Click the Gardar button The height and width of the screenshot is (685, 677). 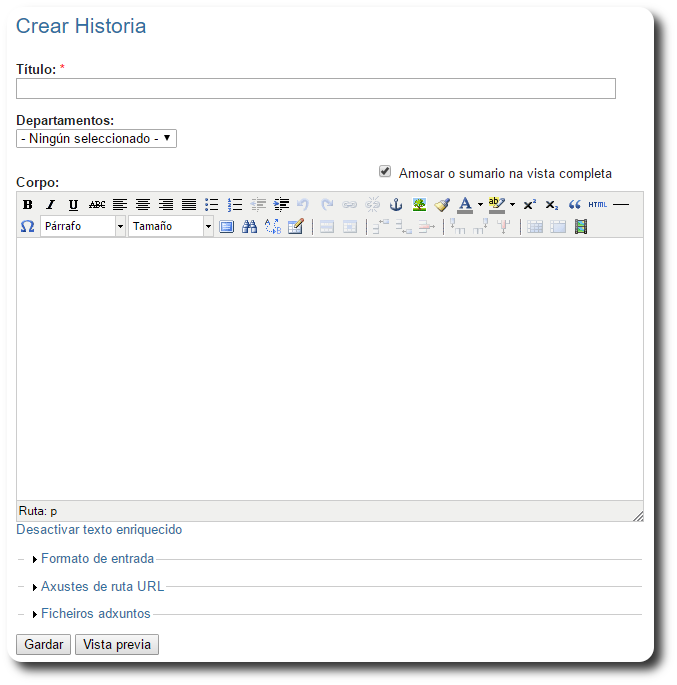coord(44,645)
